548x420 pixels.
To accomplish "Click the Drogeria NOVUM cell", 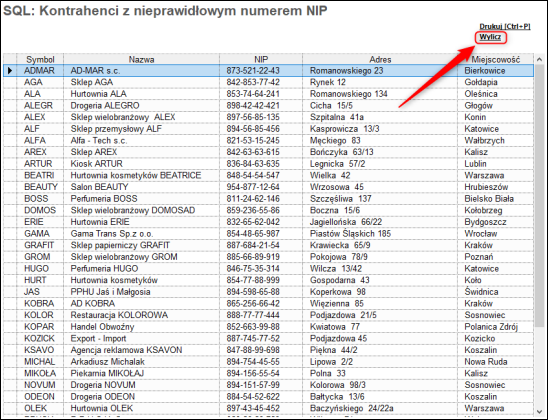I will point(142,385).
